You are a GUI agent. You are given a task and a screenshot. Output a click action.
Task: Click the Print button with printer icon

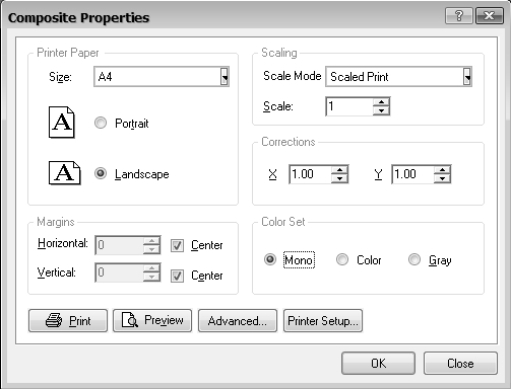click(x=68, y=321)
